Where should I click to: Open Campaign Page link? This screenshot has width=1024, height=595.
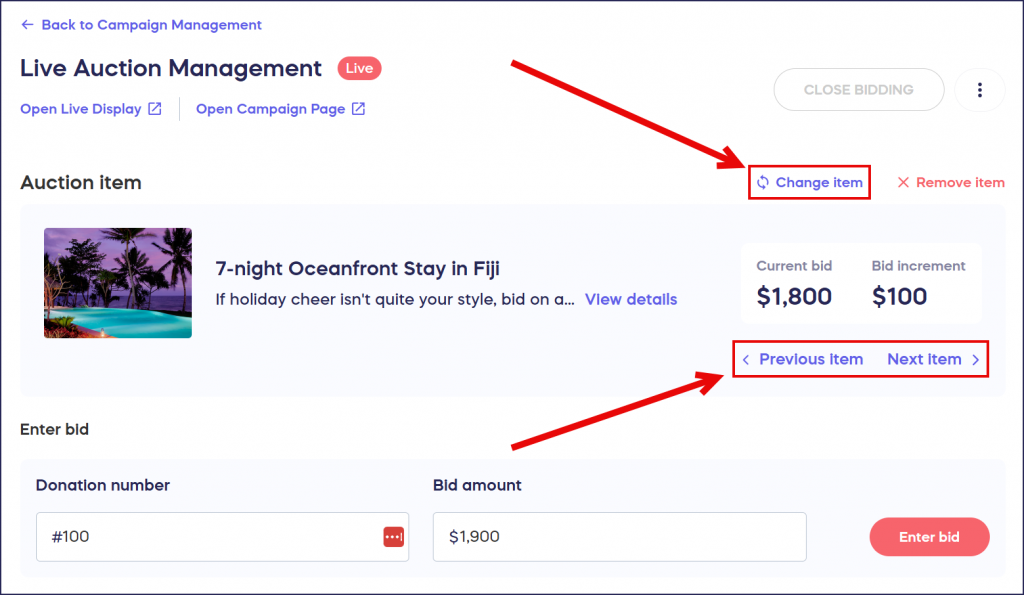point(270,109)
